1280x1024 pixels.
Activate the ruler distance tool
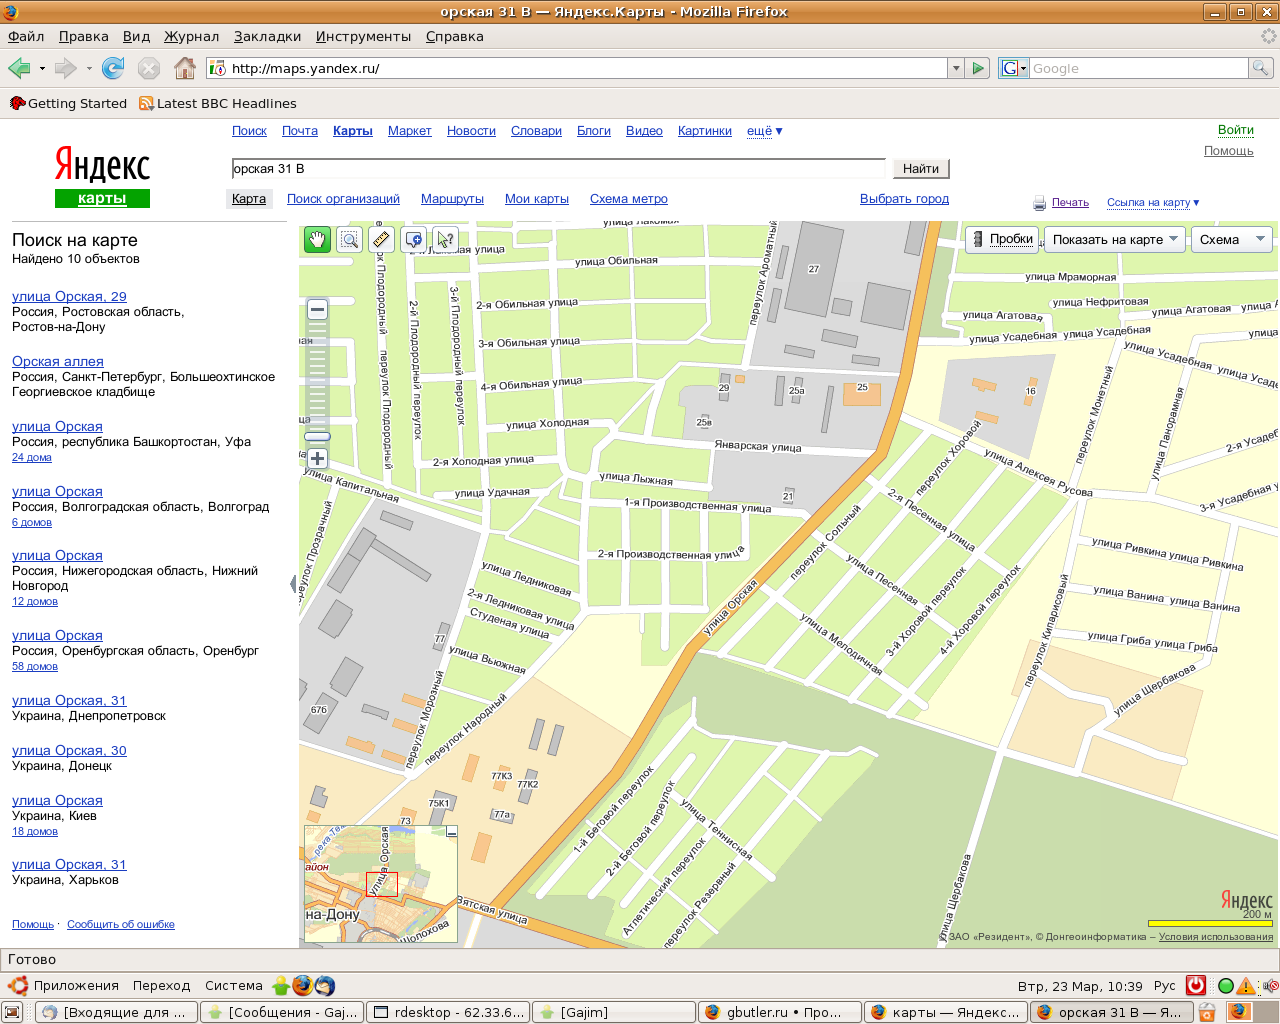[x=381, y=239]
